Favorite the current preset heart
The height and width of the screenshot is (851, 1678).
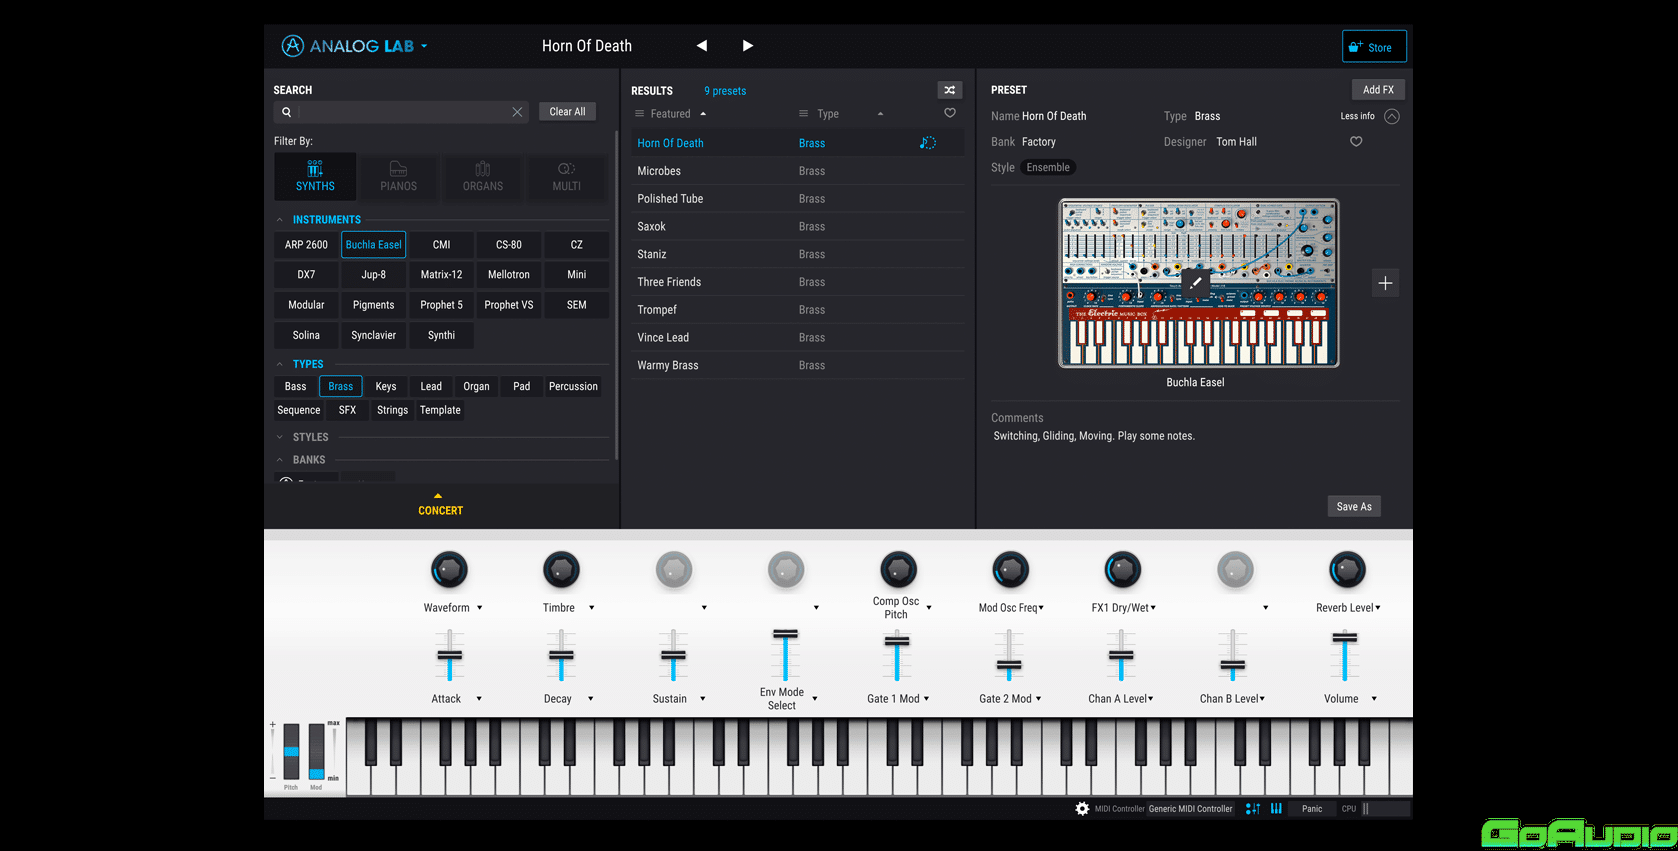click(x=1356, y=142)
